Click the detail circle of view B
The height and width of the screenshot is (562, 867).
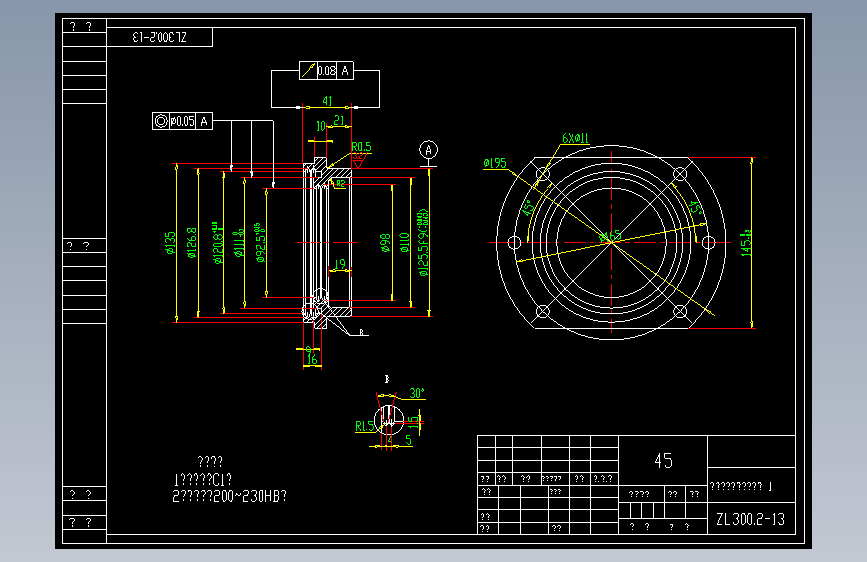389,420
